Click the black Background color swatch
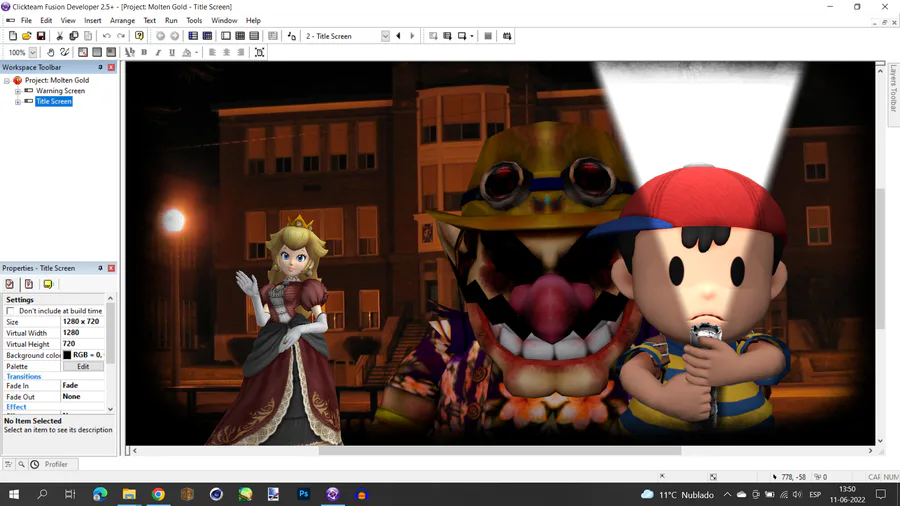900x506 pixels. (x=67, y=355)
